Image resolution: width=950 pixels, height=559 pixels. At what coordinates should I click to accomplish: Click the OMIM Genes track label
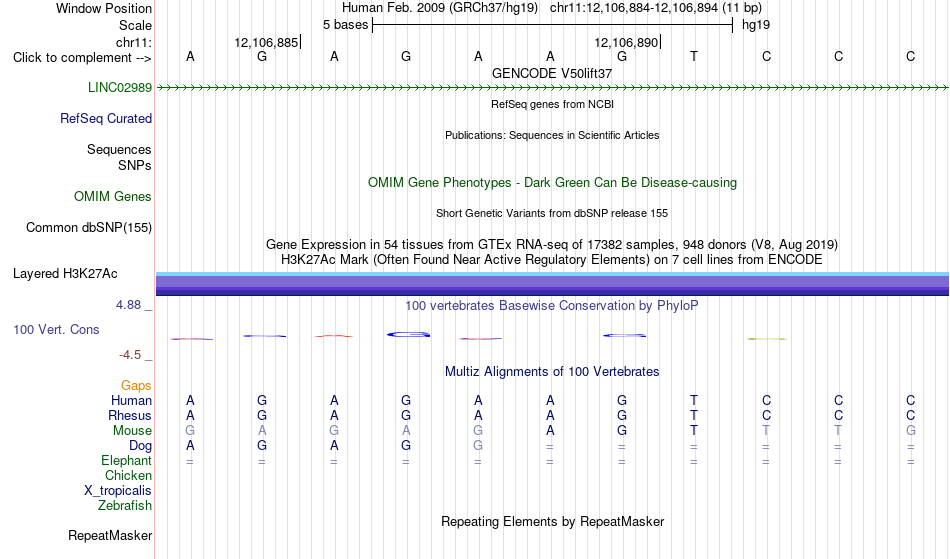(113, 196)
